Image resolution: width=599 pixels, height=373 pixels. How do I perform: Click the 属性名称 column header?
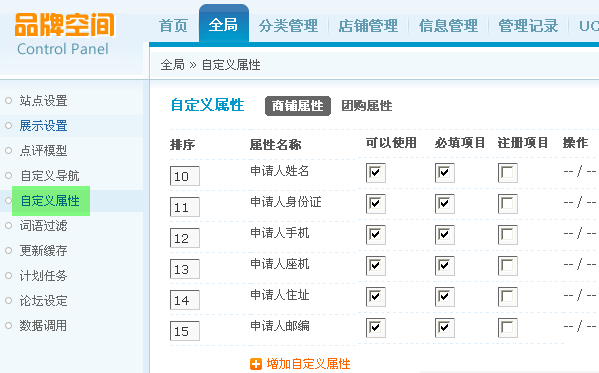(x=275, y=145)
